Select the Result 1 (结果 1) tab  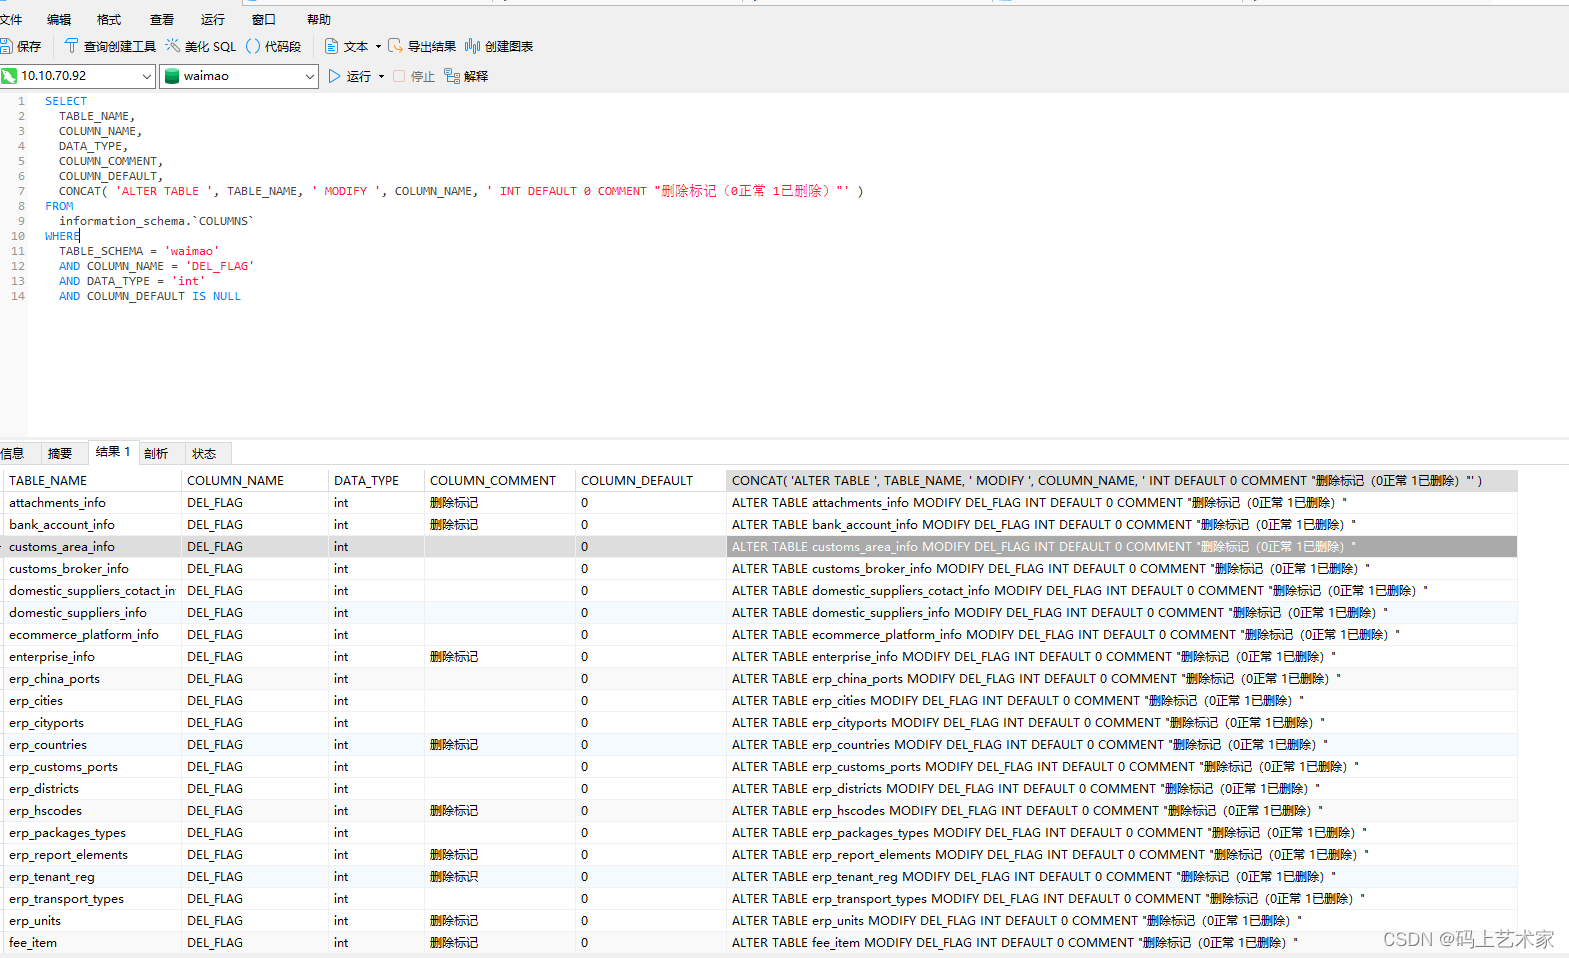click(x=113, y=452)
